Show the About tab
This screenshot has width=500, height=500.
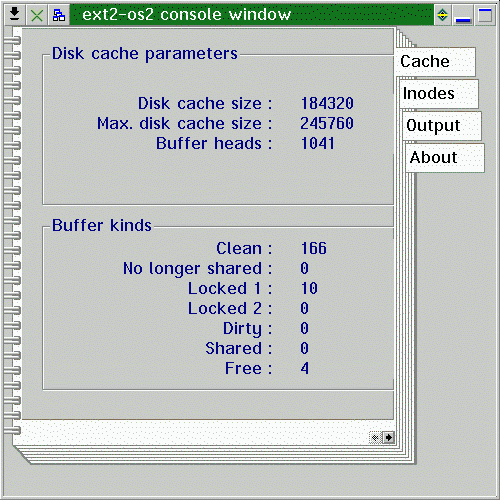445,158
